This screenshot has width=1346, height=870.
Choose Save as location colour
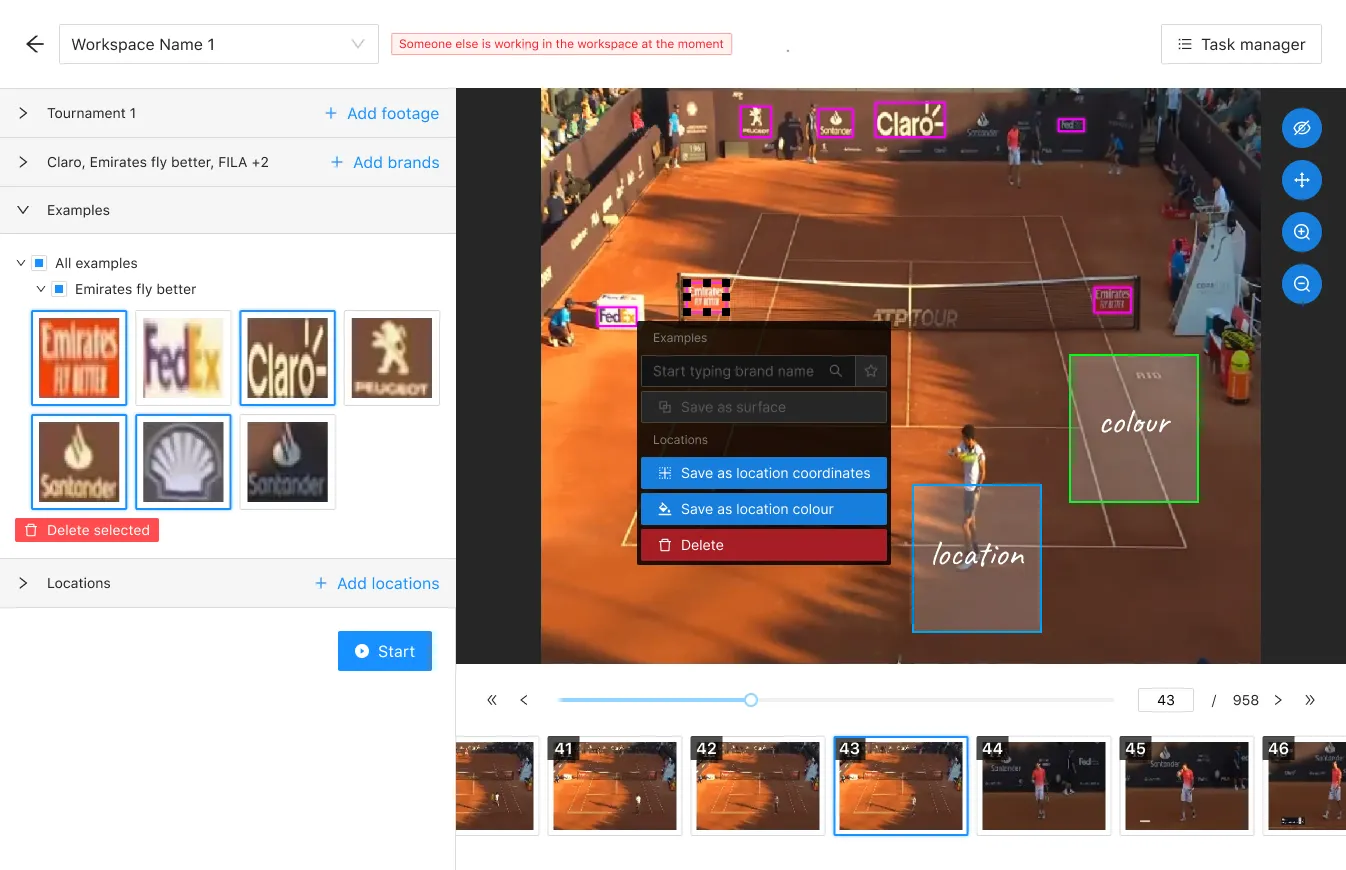(764, 509)
